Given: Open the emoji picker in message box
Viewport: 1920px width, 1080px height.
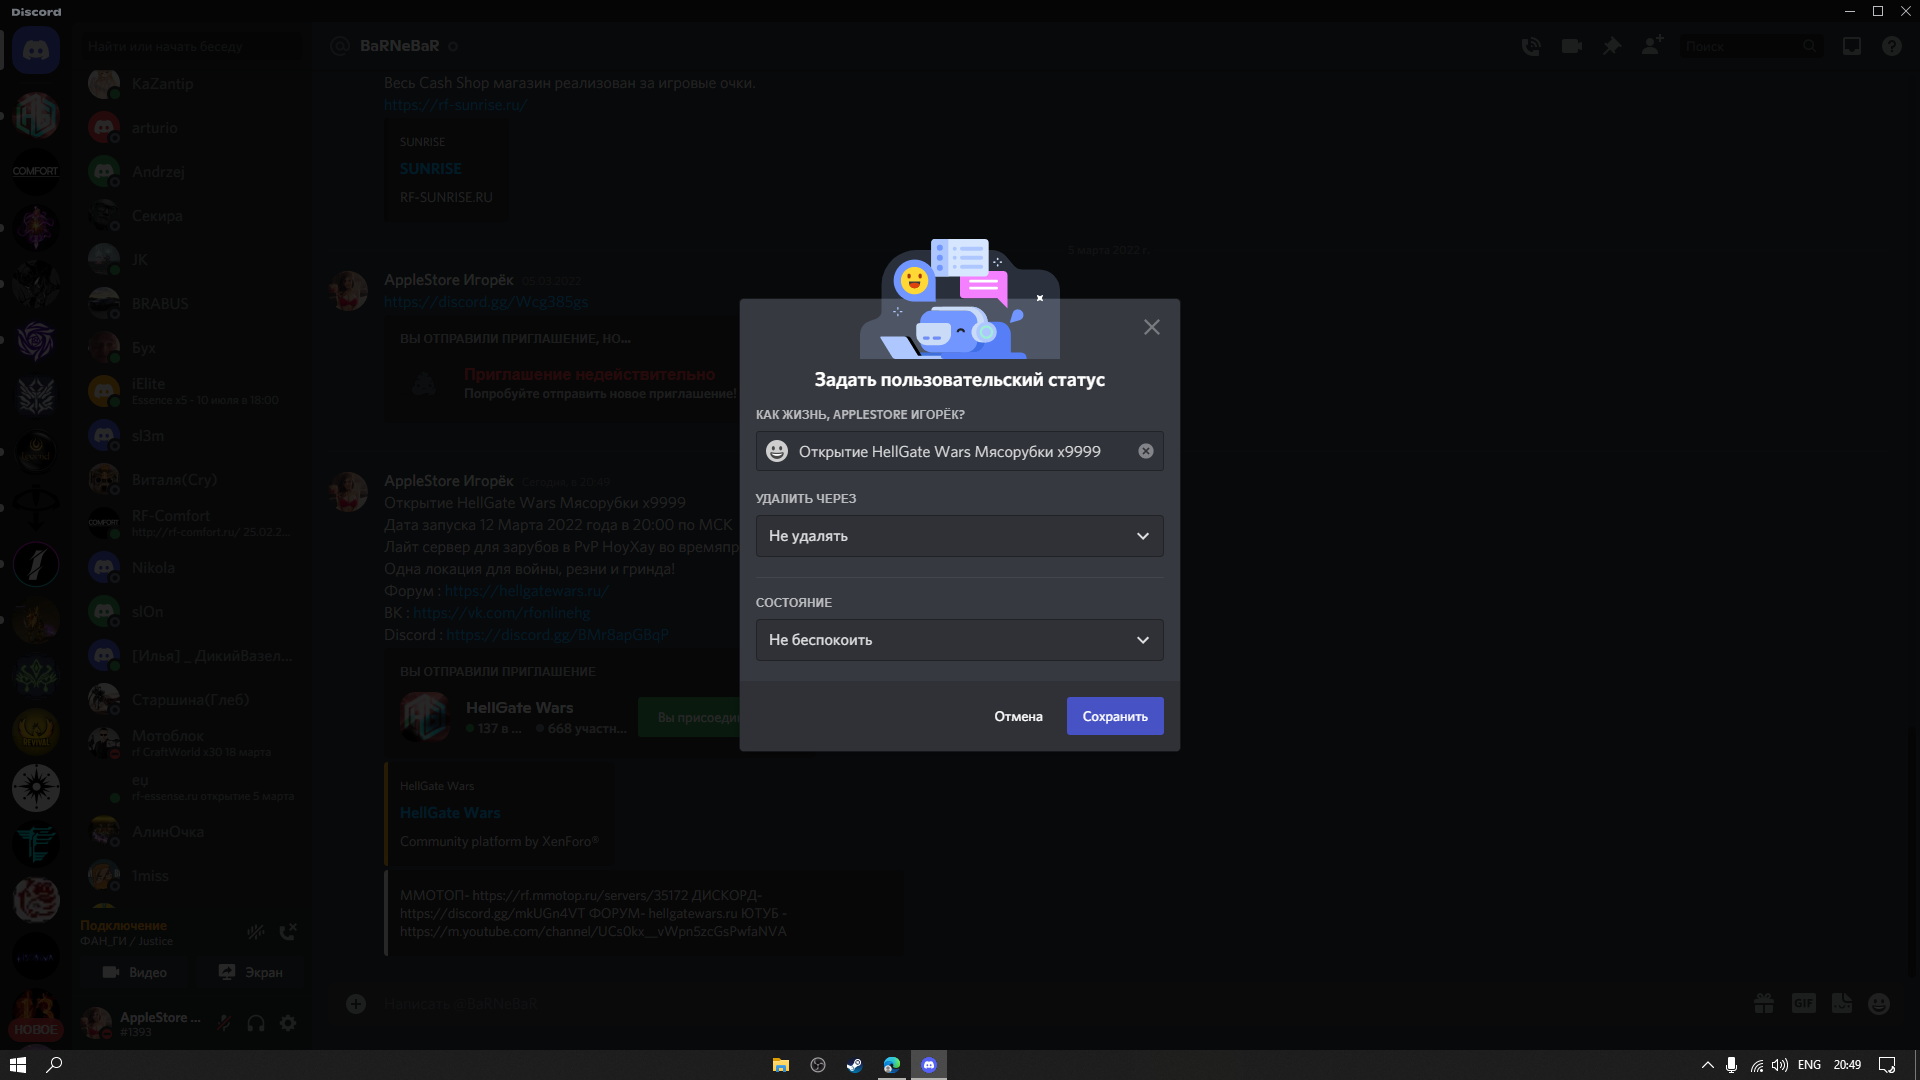Looking at the screenshot, I should pos(1879,1004).
